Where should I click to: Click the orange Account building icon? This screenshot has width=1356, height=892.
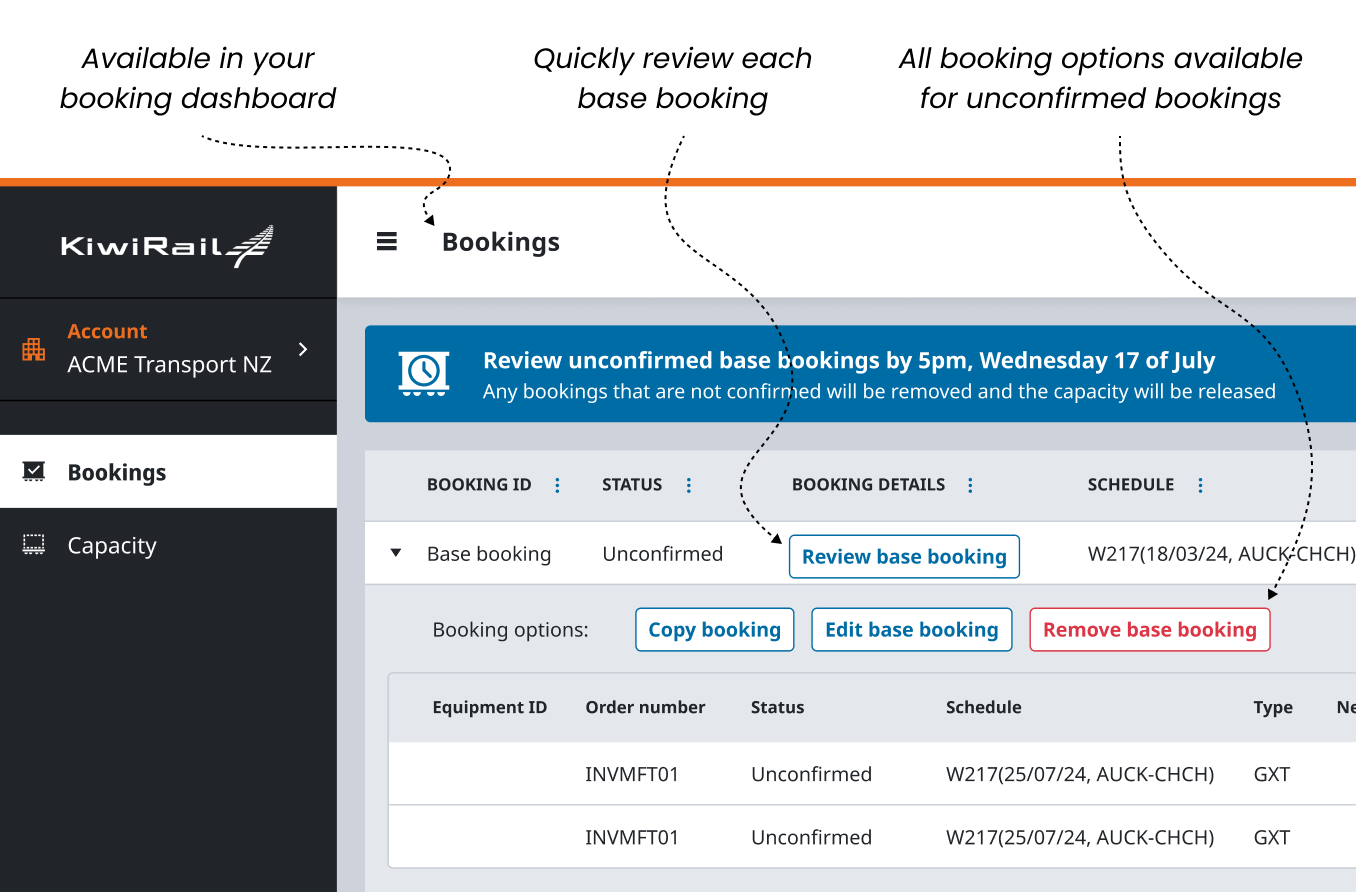point(34,349)
